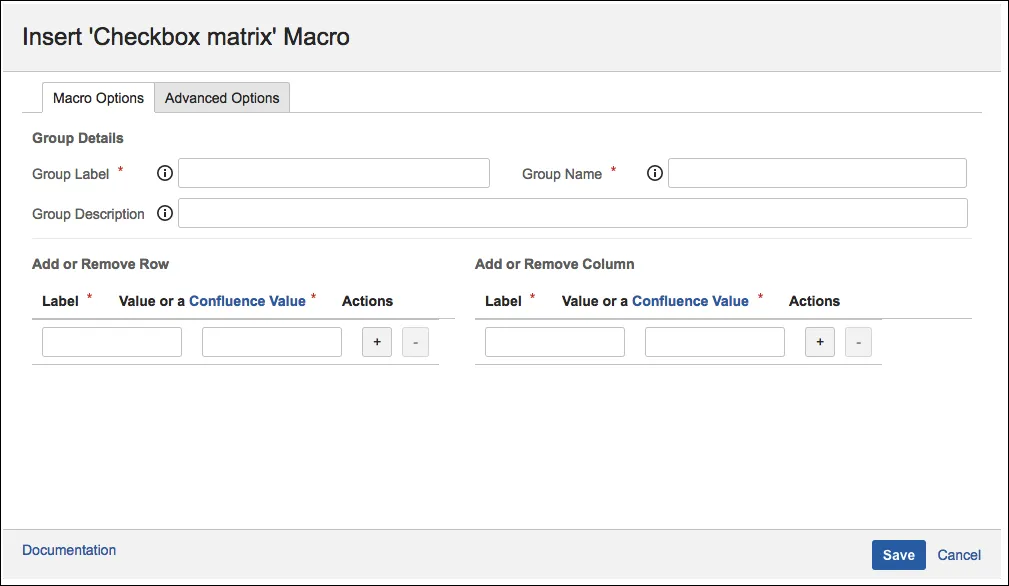Click the info icon next to Group Label

[x=165, y=173]
